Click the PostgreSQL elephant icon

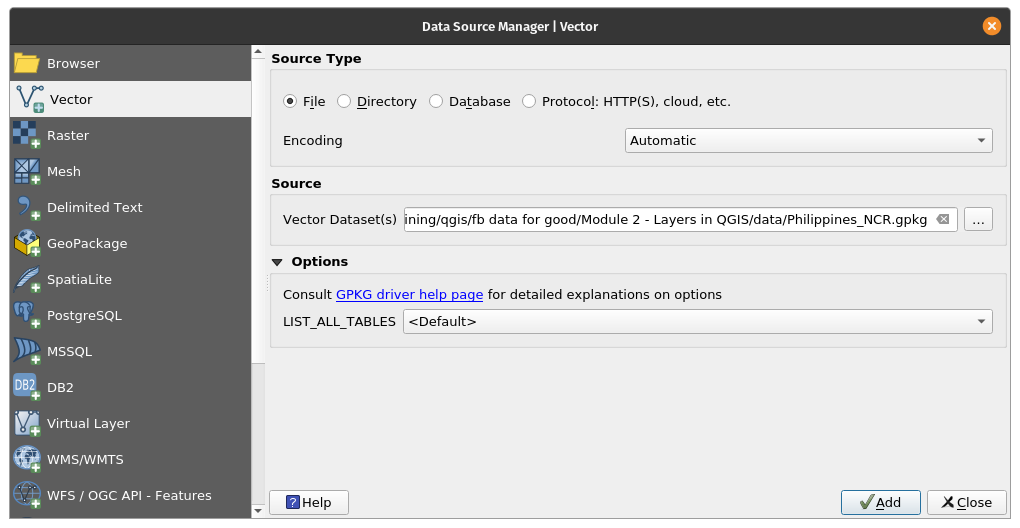click(27, 316)
